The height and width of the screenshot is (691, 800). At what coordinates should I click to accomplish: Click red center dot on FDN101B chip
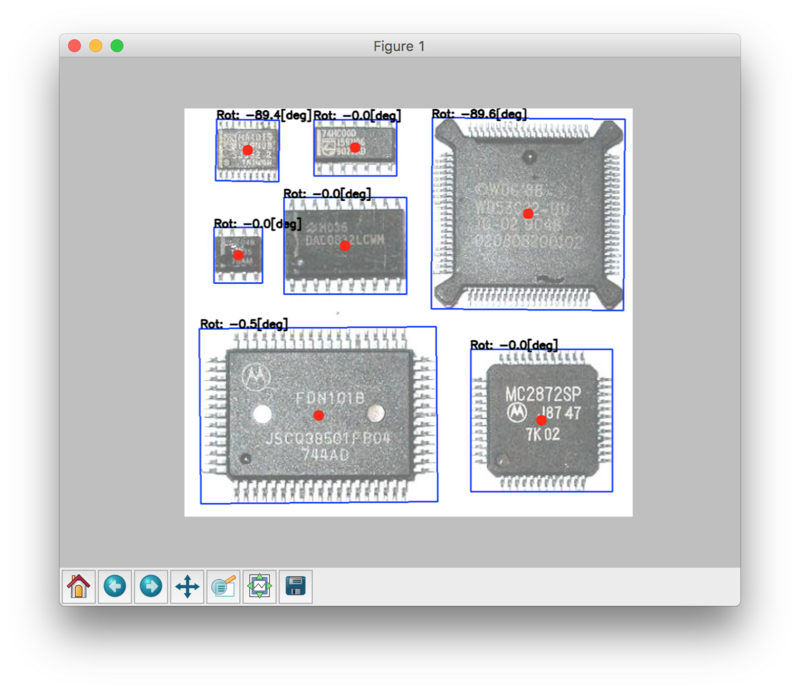point(319,415)
